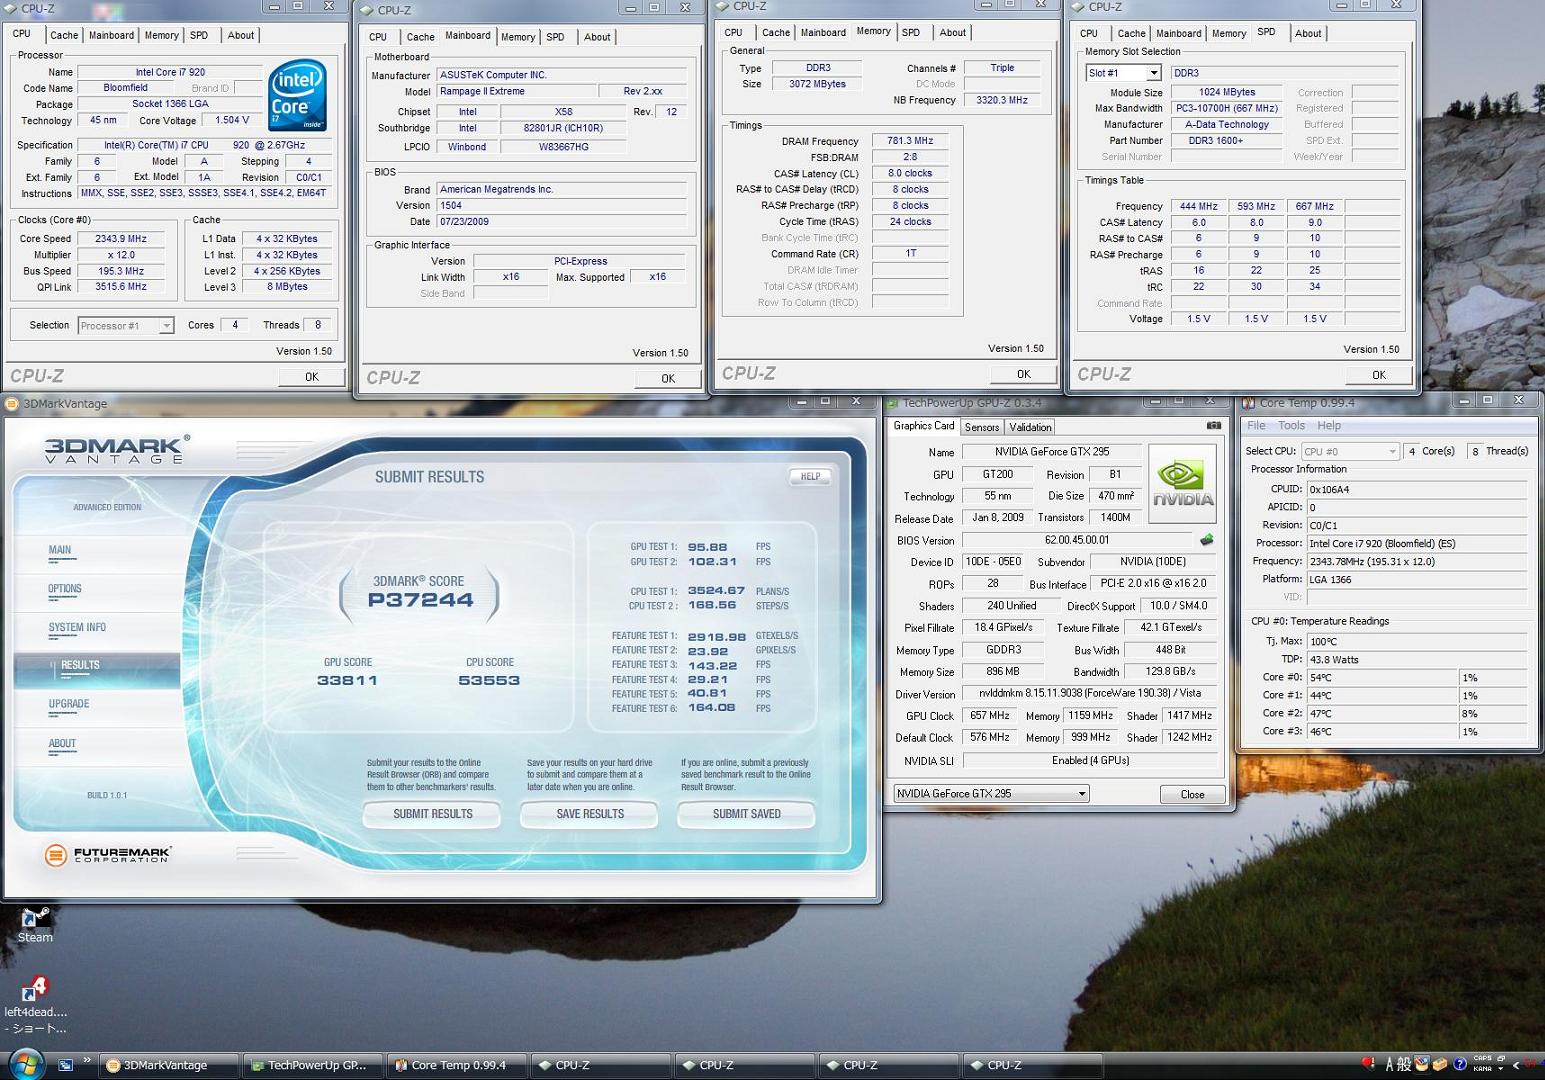Open the Slot #1 memory slot dropdown

pyautogui.click(x=1124, y=73)
